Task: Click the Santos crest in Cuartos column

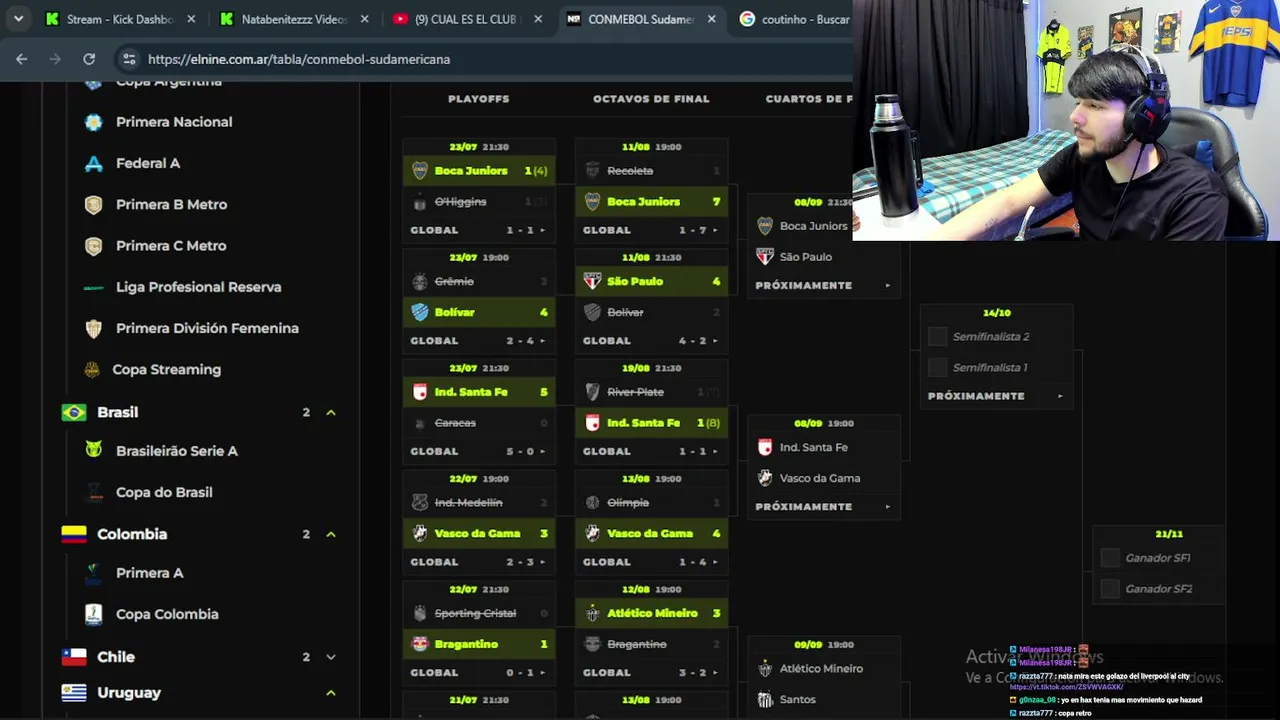Action: [x=765, y=699]
